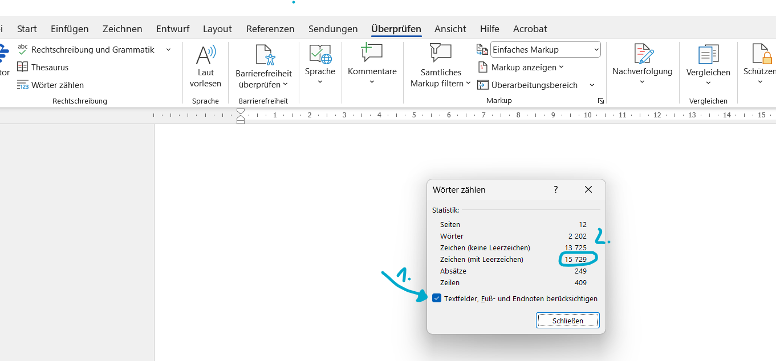Click the Schließen button
776x362 pixels.
[x=568, y=320]
